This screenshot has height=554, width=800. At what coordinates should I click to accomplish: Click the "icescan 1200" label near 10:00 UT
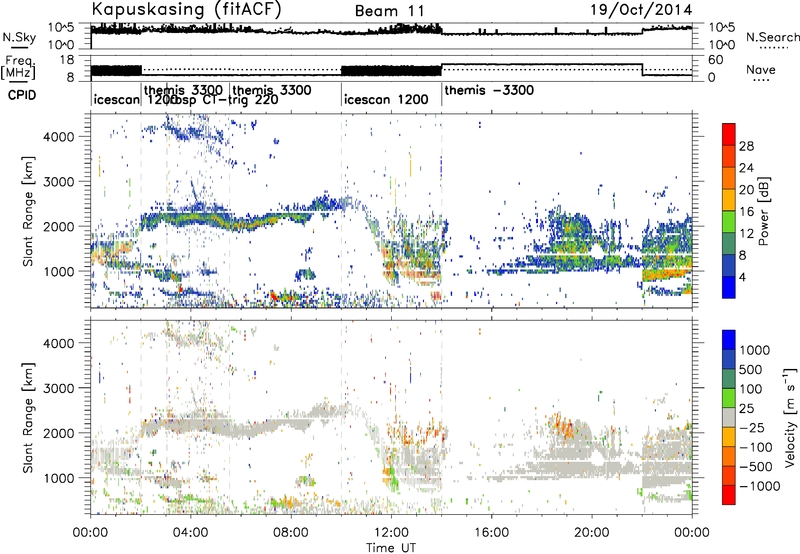pyautogui.click(x=386, y=99)
